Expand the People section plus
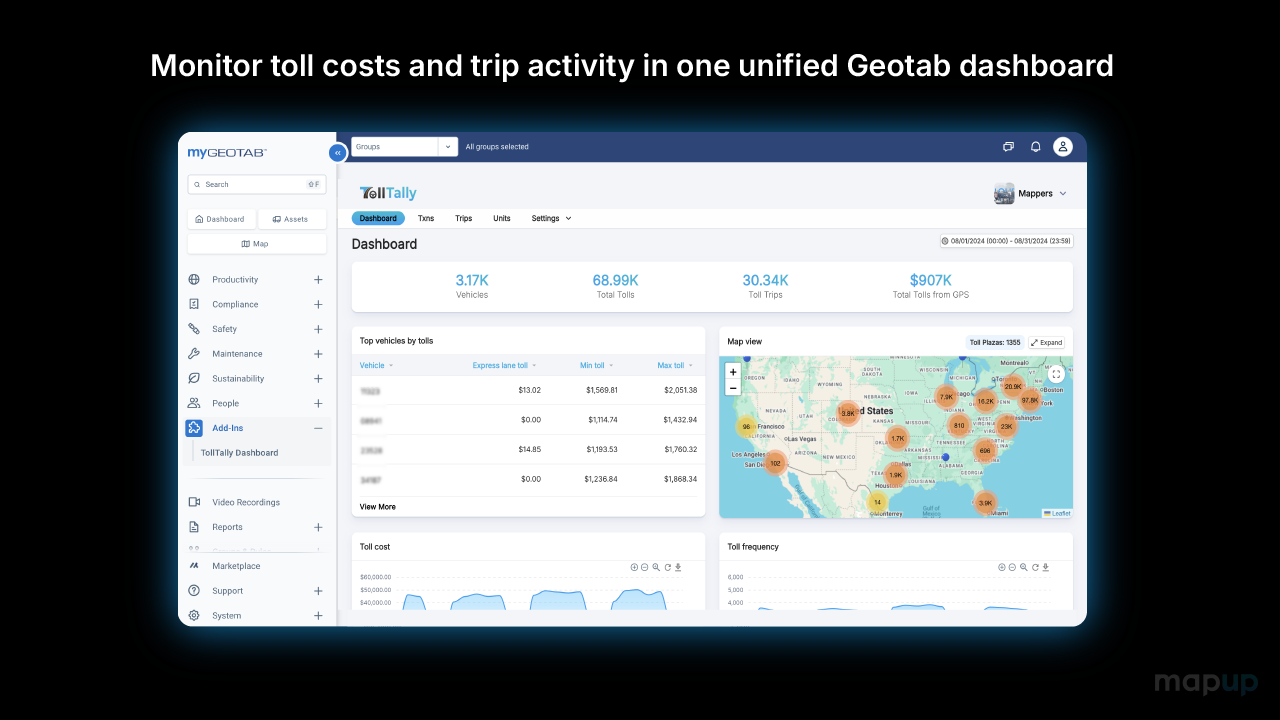The image size is (1280, 720). (318, 403)
